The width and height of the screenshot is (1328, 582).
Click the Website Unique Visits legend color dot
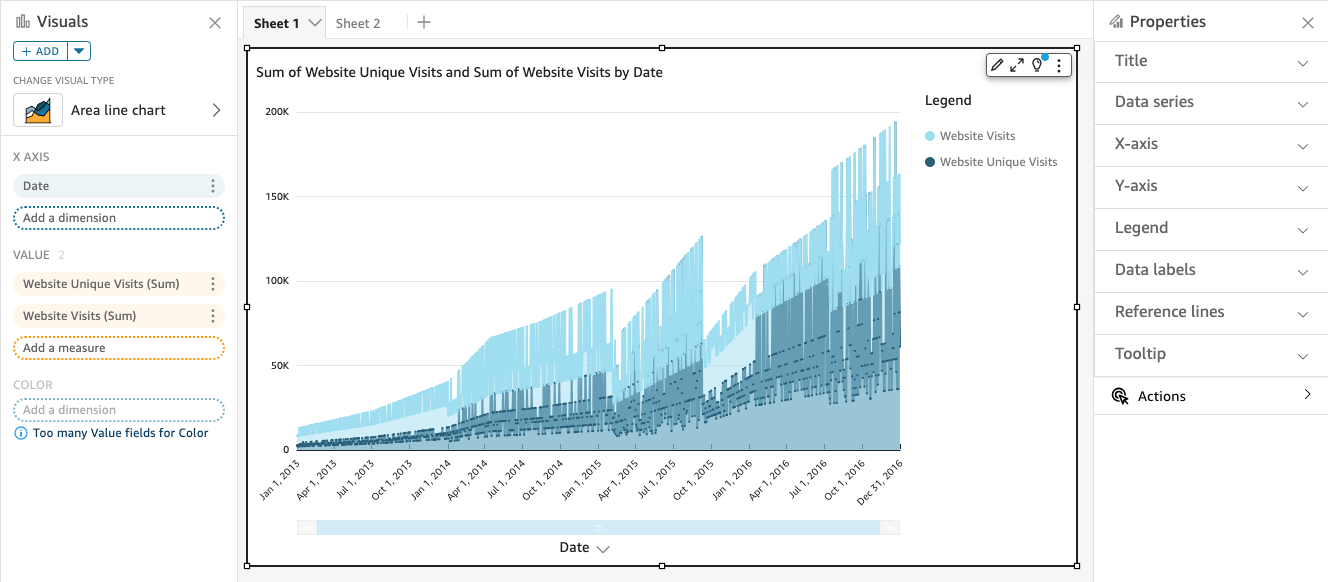pyautogui.click(x=930, y=162)
